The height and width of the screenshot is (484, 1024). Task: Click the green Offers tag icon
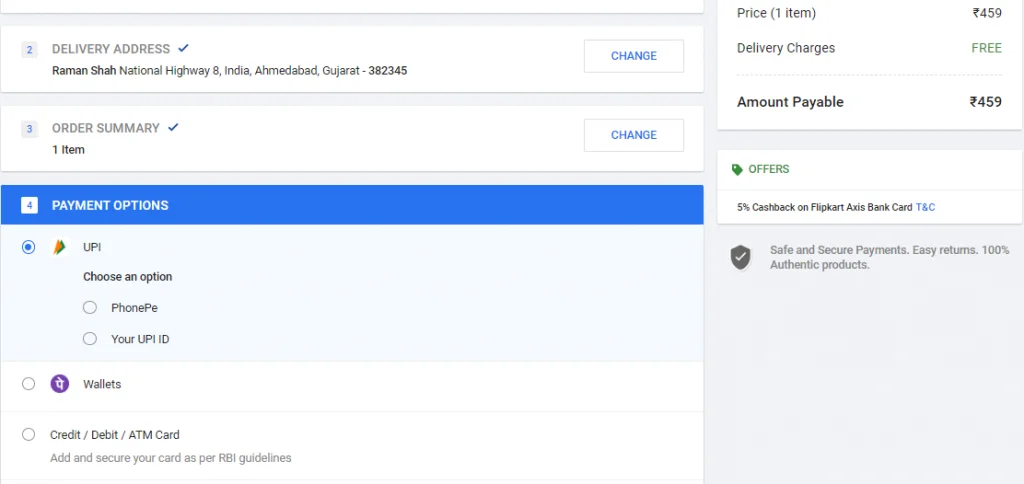coord(737,170)
